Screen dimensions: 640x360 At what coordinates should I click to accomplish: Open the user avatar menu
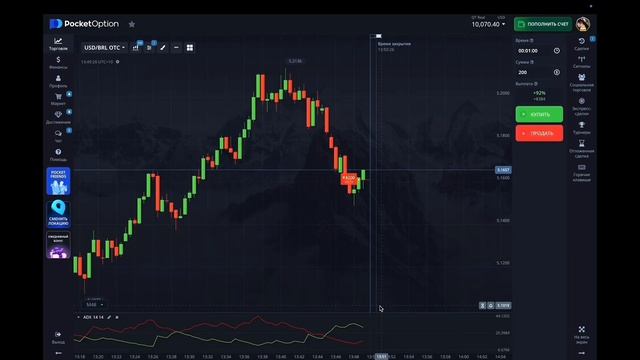(583, 24)
